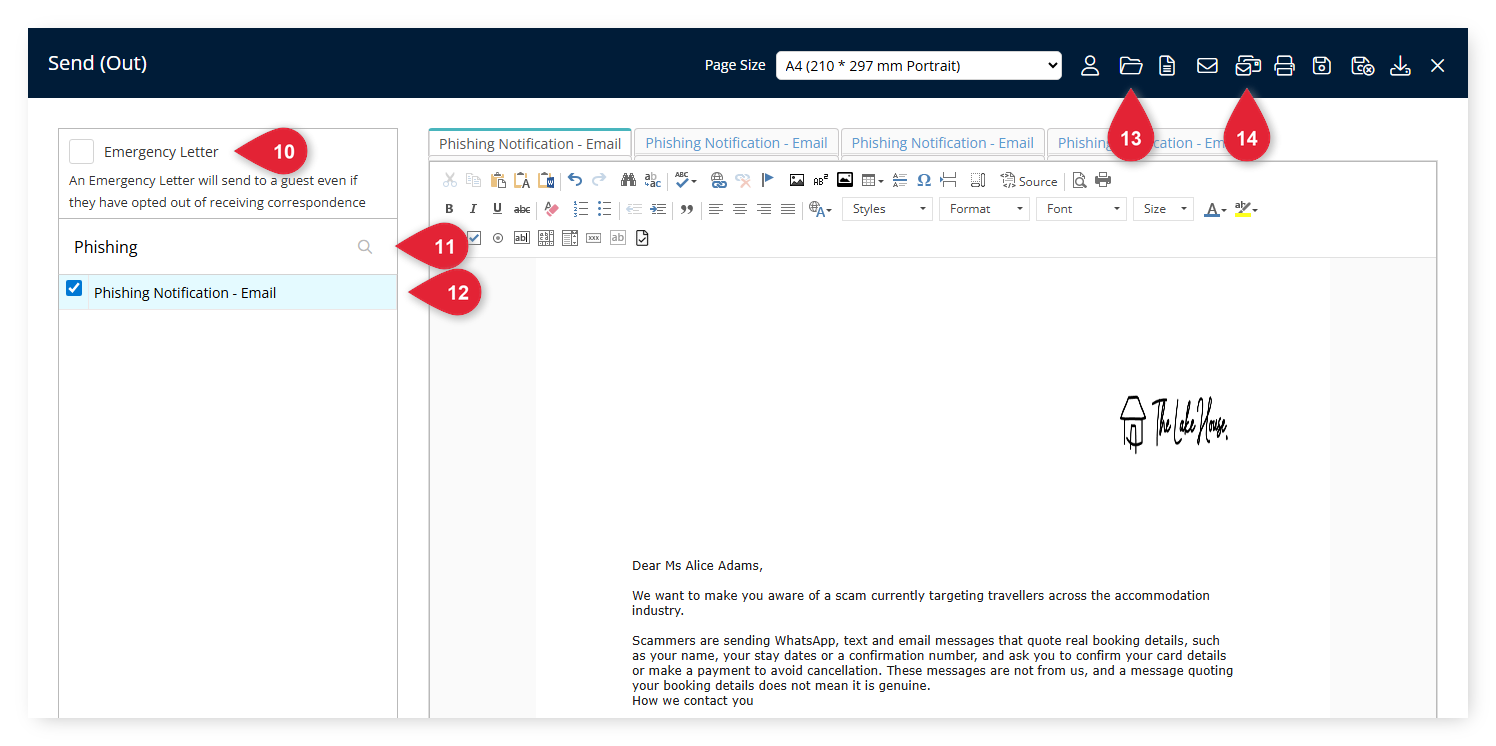Toggle Strikethrough formatting
1496x746 pixels.
[522, 209]
